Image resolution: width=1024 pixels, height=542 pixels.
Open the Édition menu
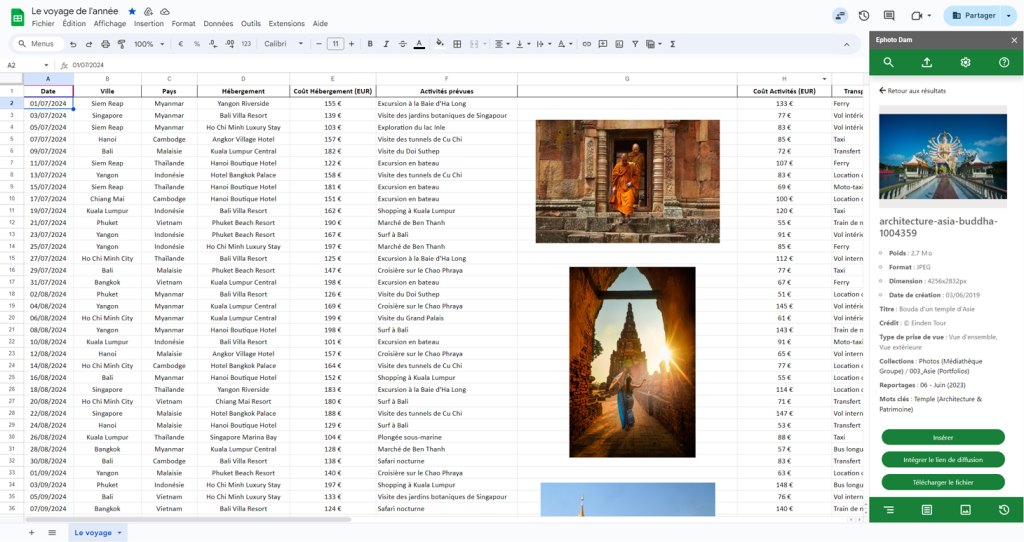(x=74, y=24)
